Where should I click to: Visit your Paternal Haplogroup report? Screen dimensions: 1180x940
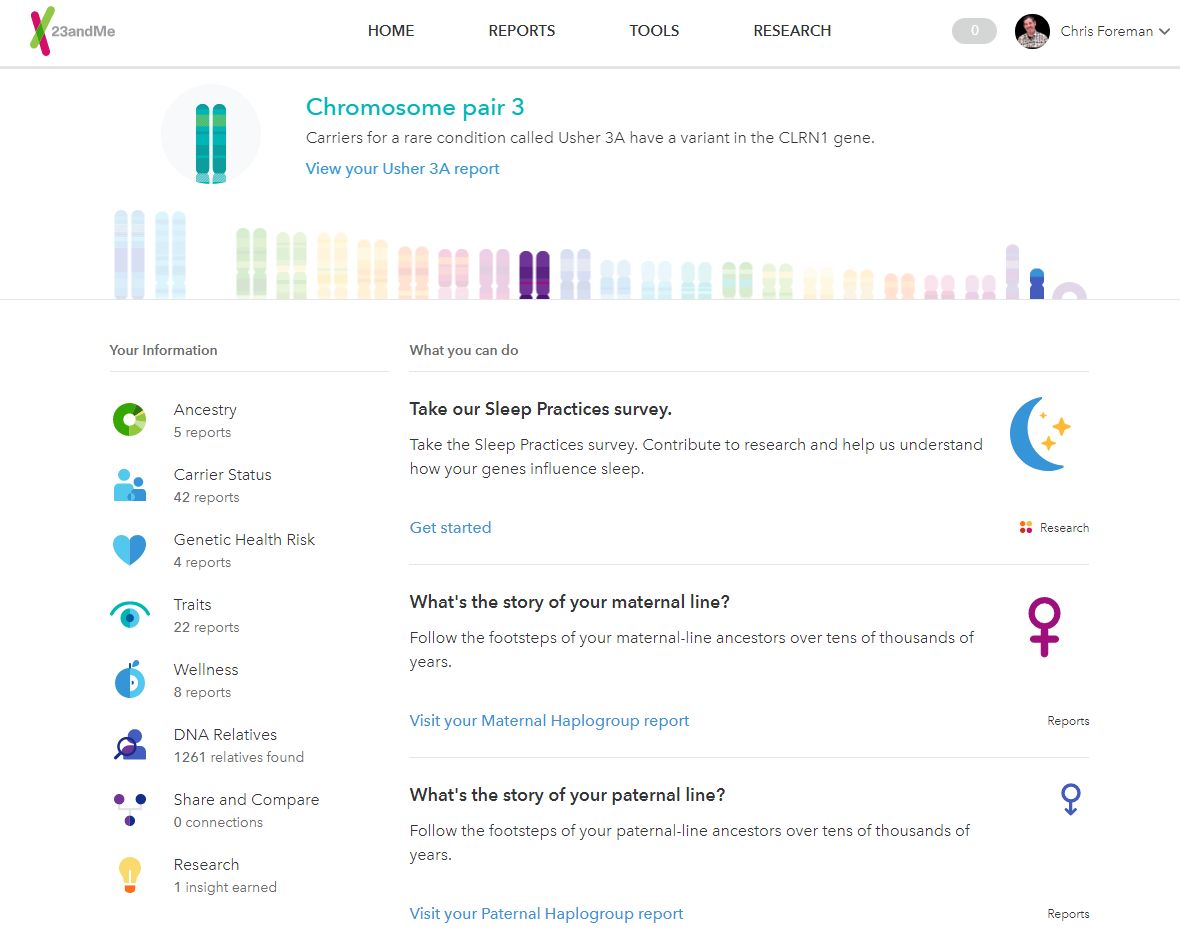pos(546,914)
